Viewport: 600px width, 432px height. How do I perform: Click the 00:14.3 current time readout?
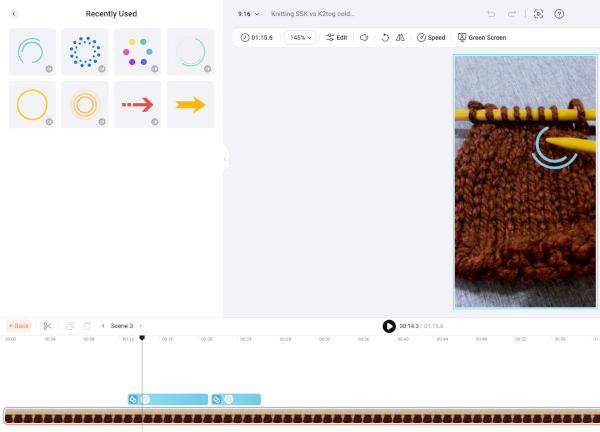409,326
